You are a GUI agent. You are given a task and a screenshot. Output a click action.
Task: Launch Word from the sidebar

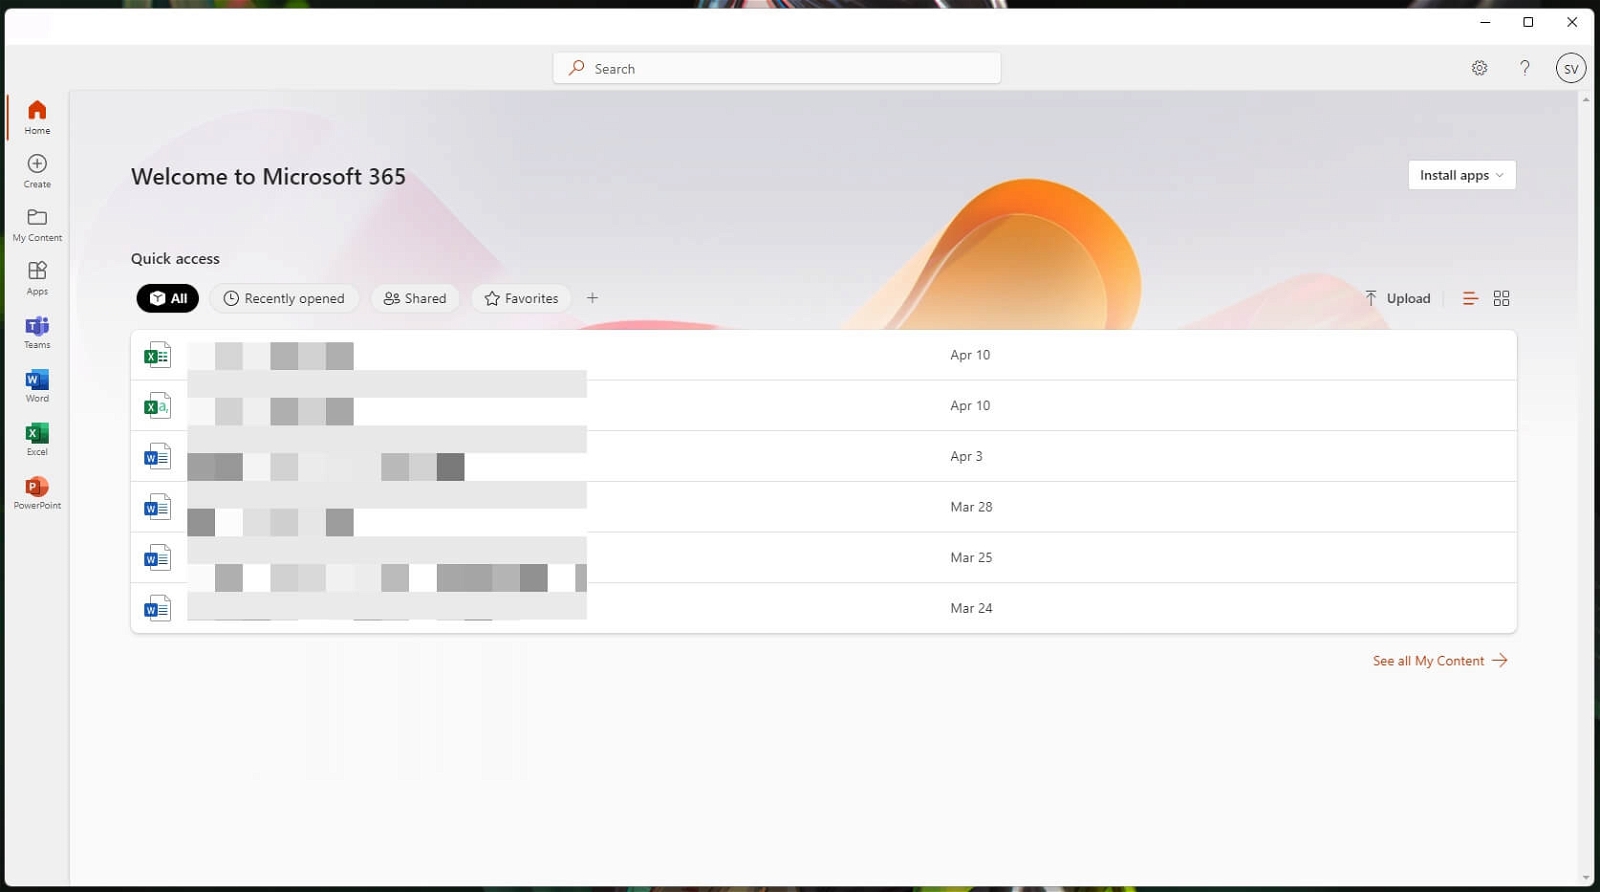(x=37, y=385)
